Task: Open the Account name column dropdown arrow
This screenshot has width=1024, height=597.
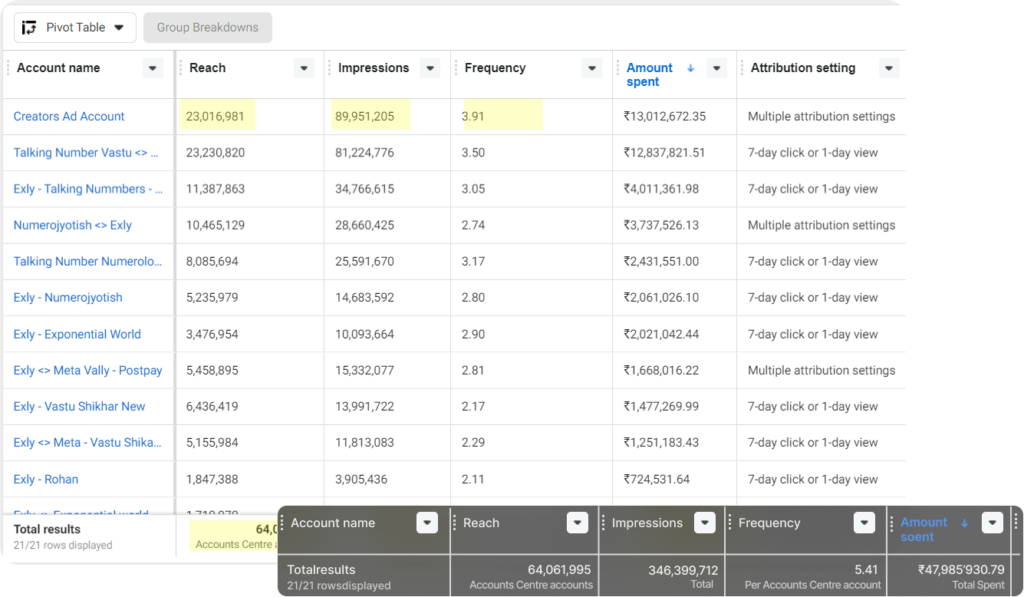Action: (x=152, y=68)
